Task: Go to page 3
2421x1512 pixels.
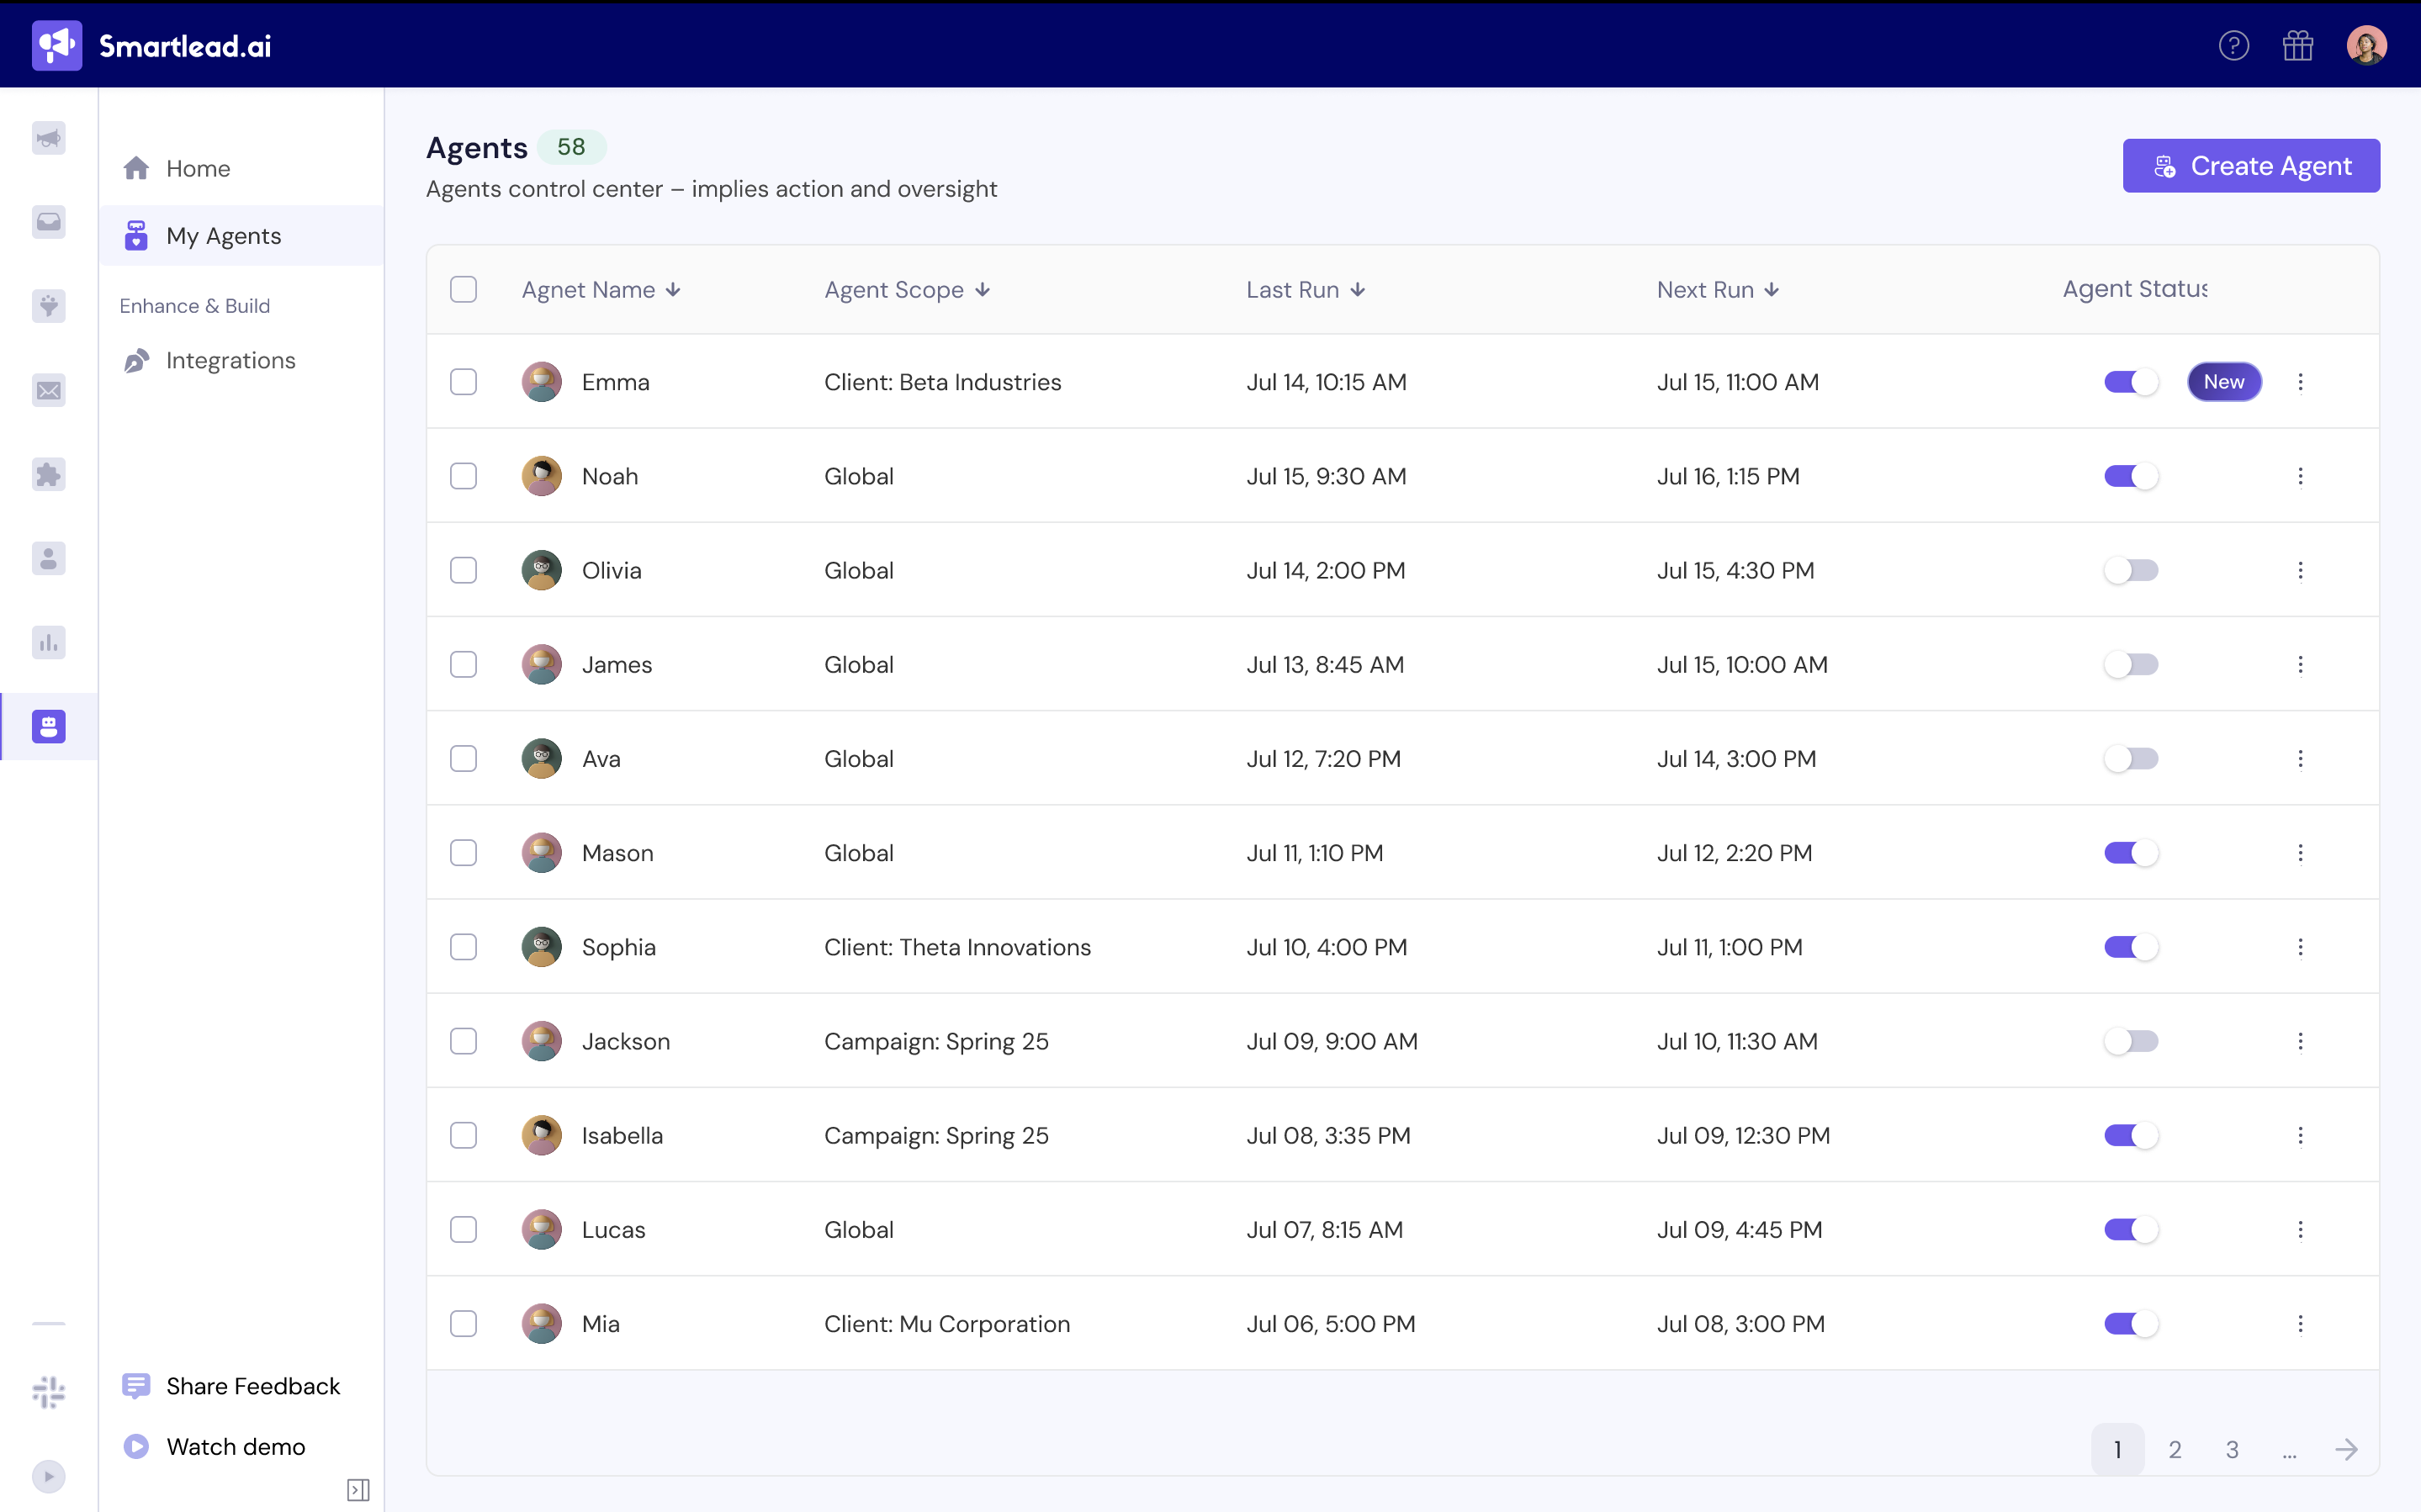Action: click(x=2232, y=1449)
